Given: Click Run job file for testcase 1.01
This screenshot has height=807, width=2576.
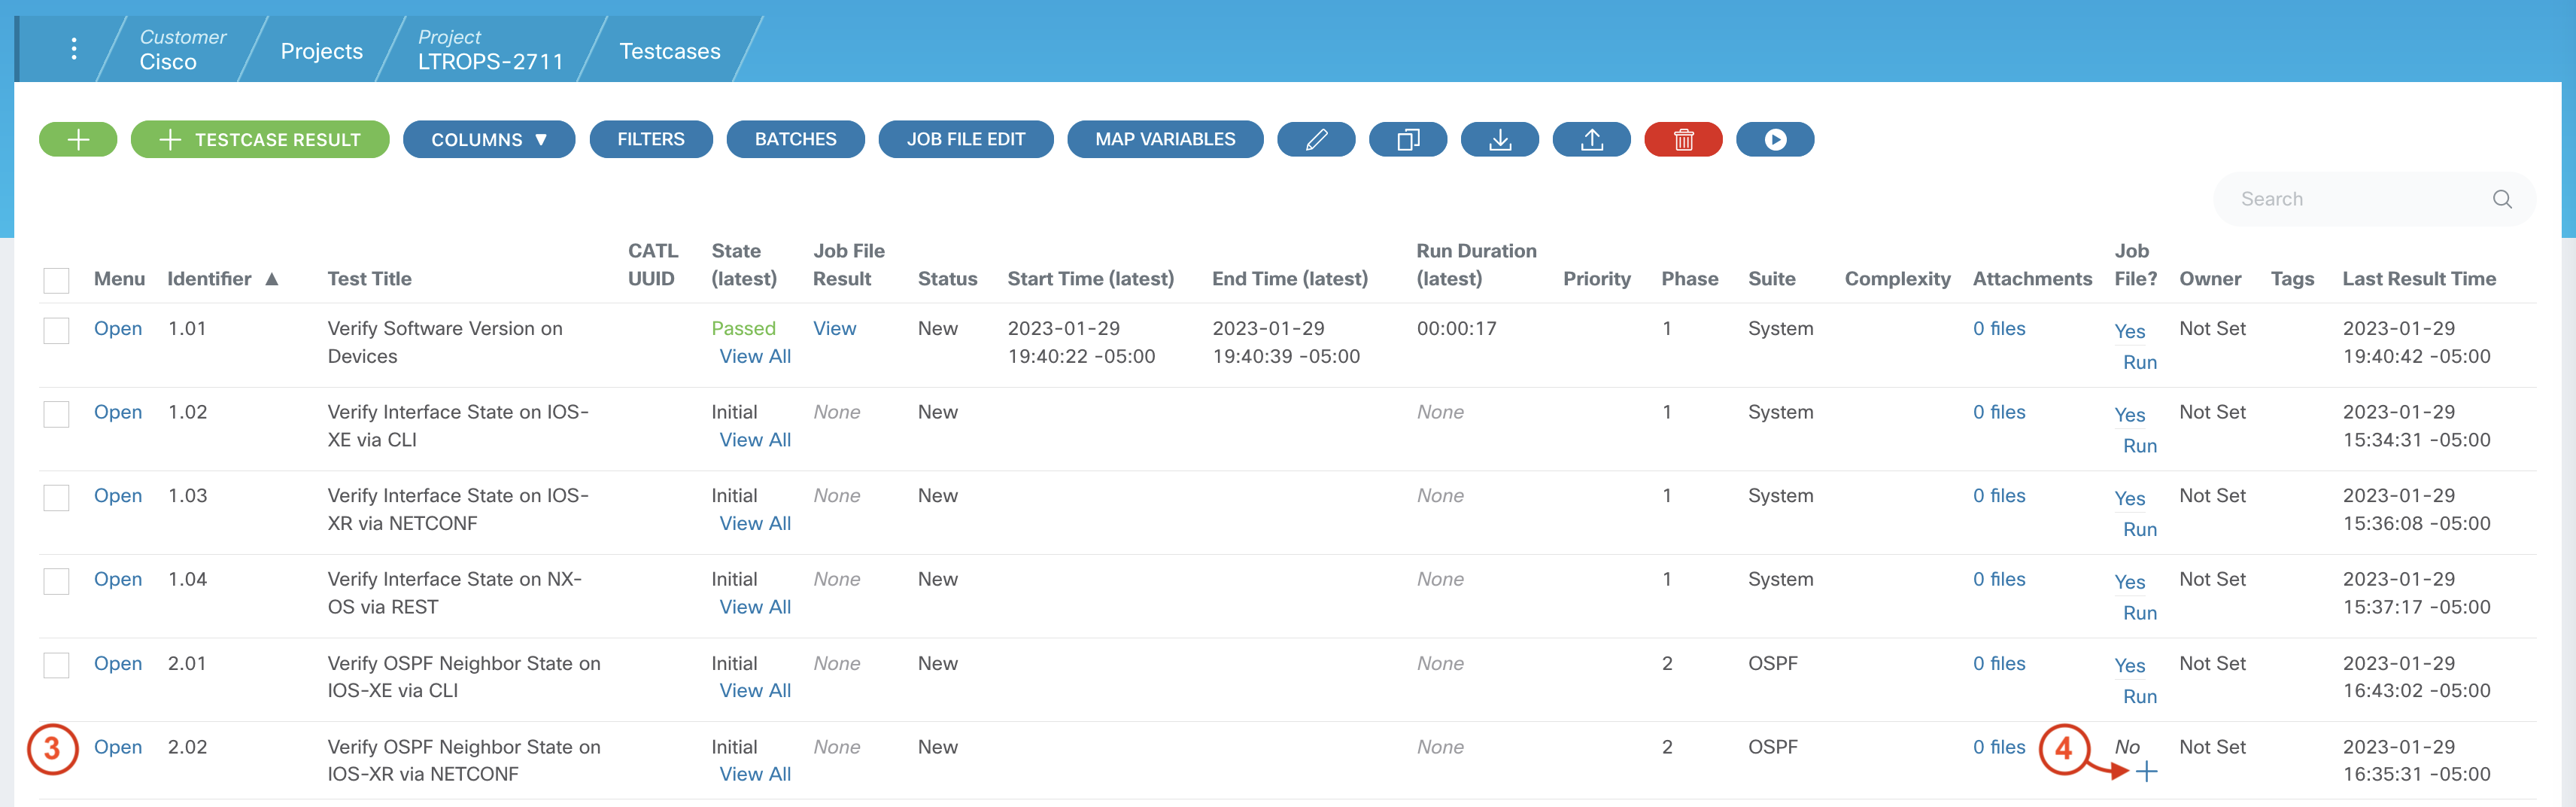Looking at the screenshot, I should point(2140,363).
